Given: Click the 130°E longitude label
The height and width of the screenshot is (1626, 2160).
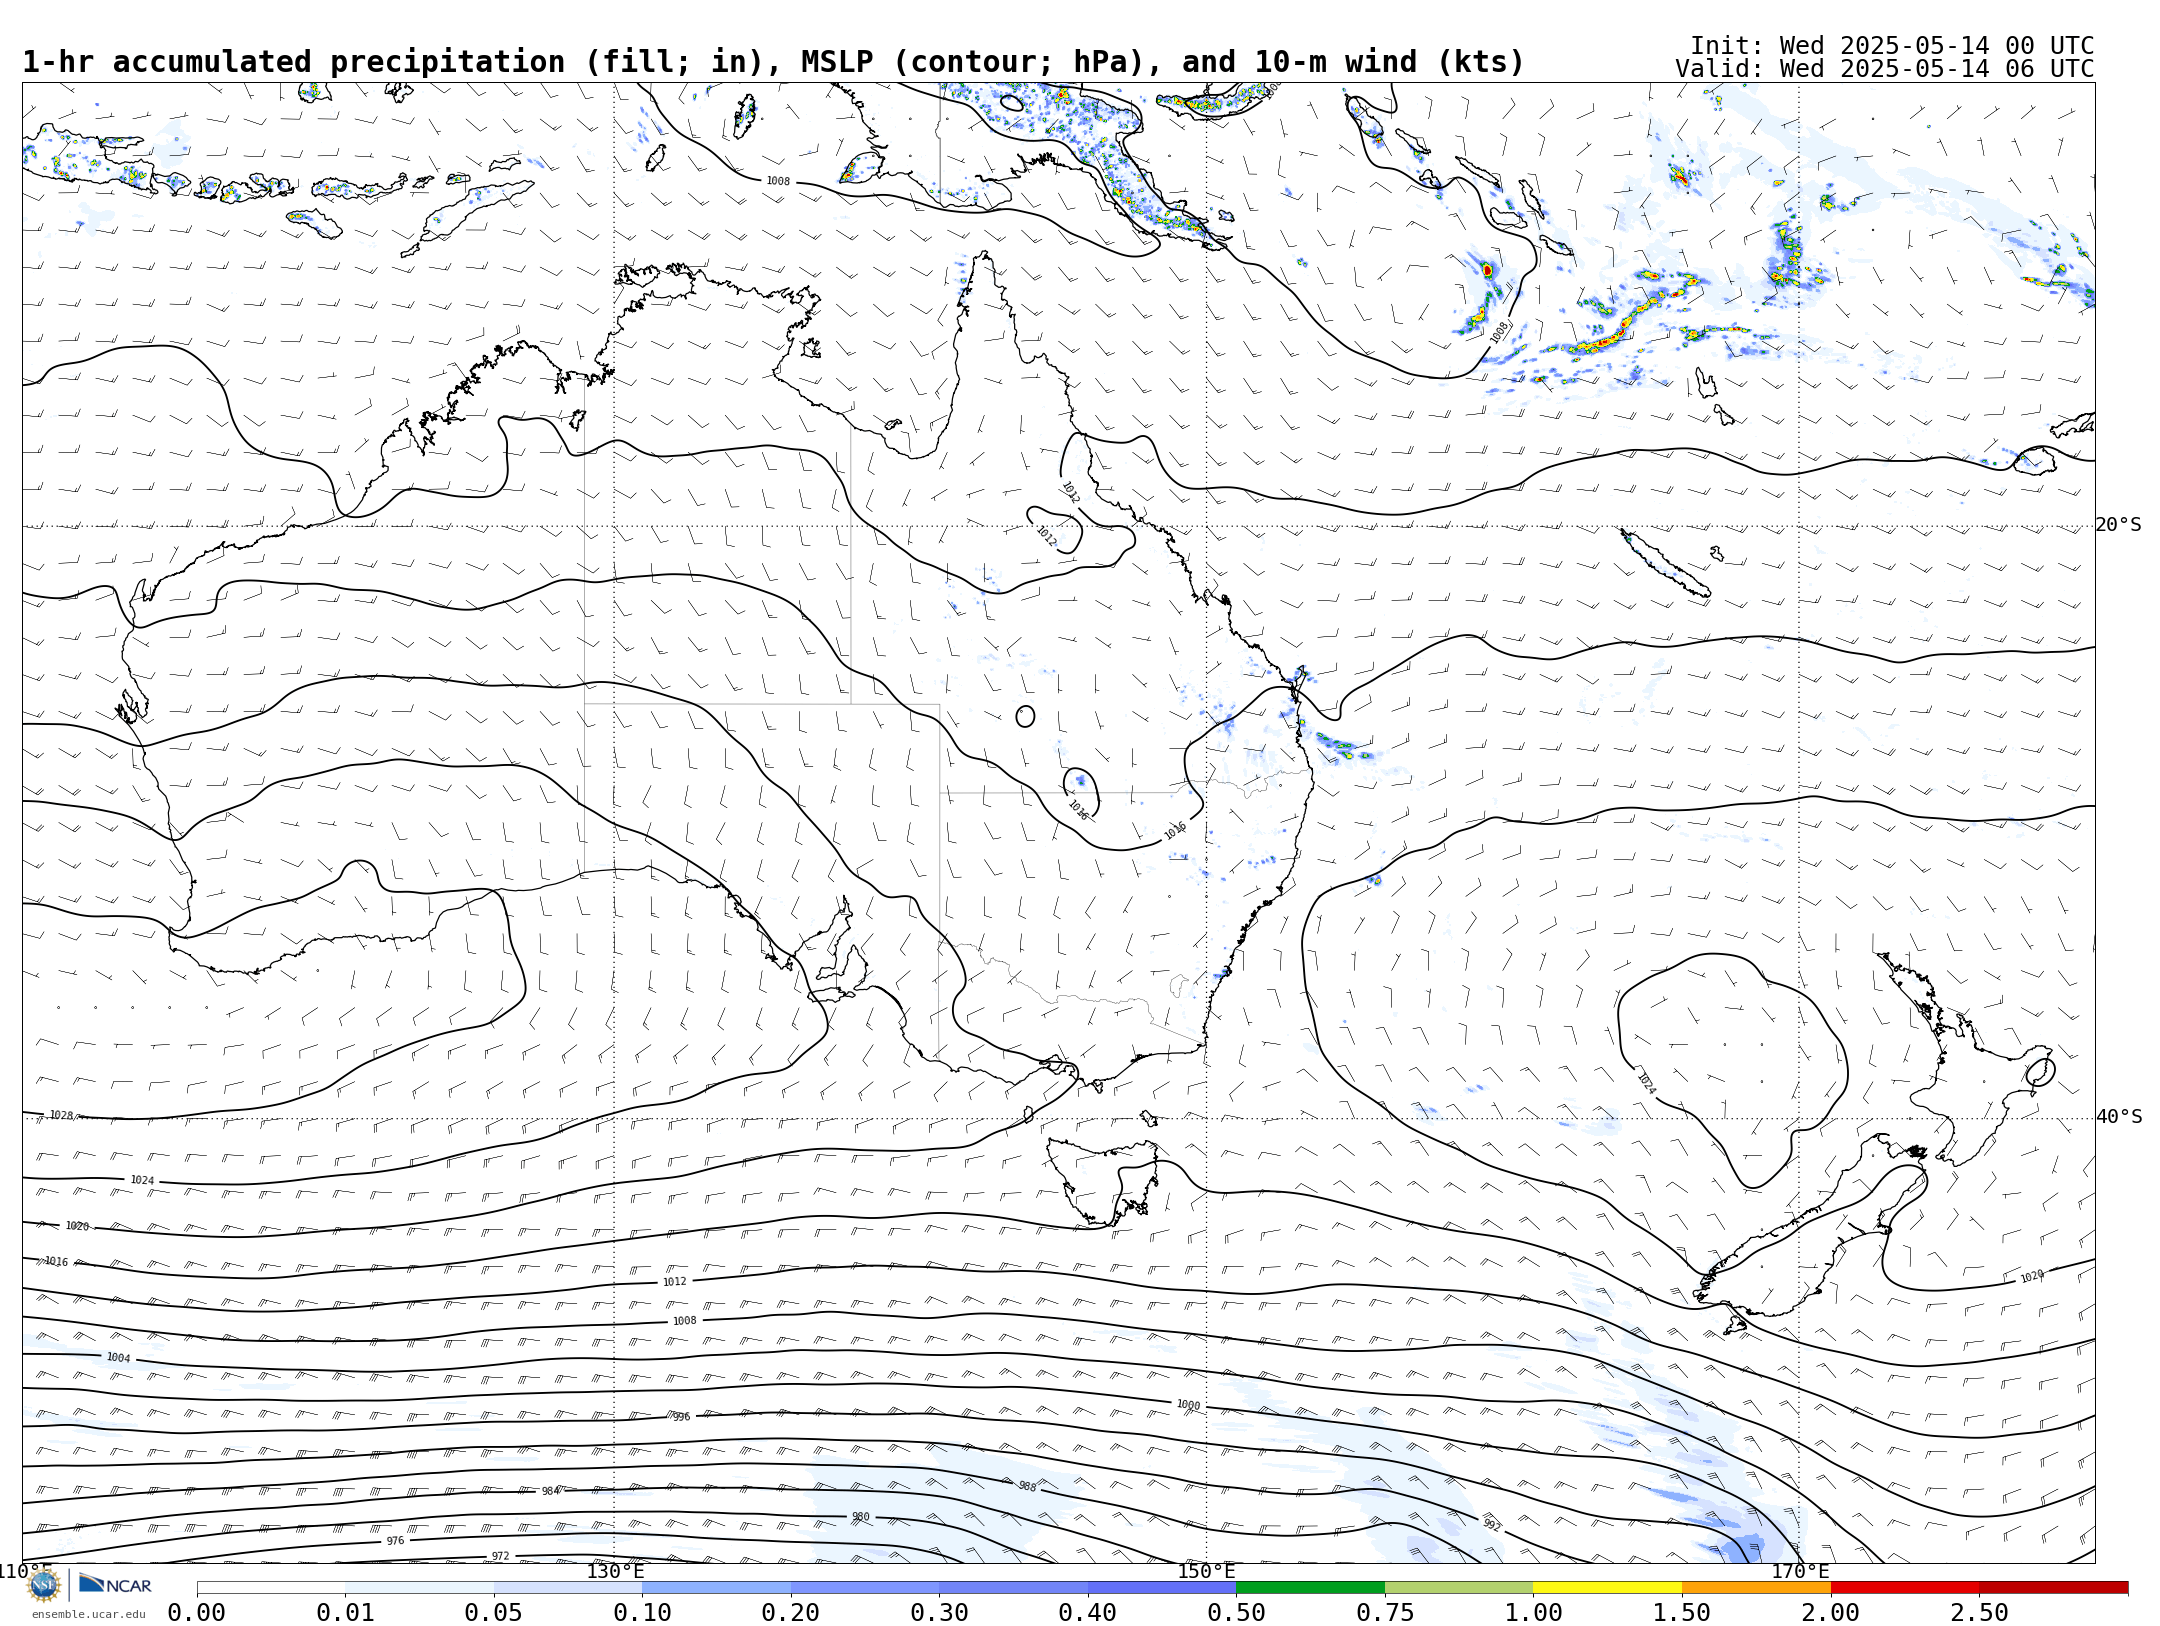Looking at the screenshot, I should pyautogui.click(x=615, y=1571).
